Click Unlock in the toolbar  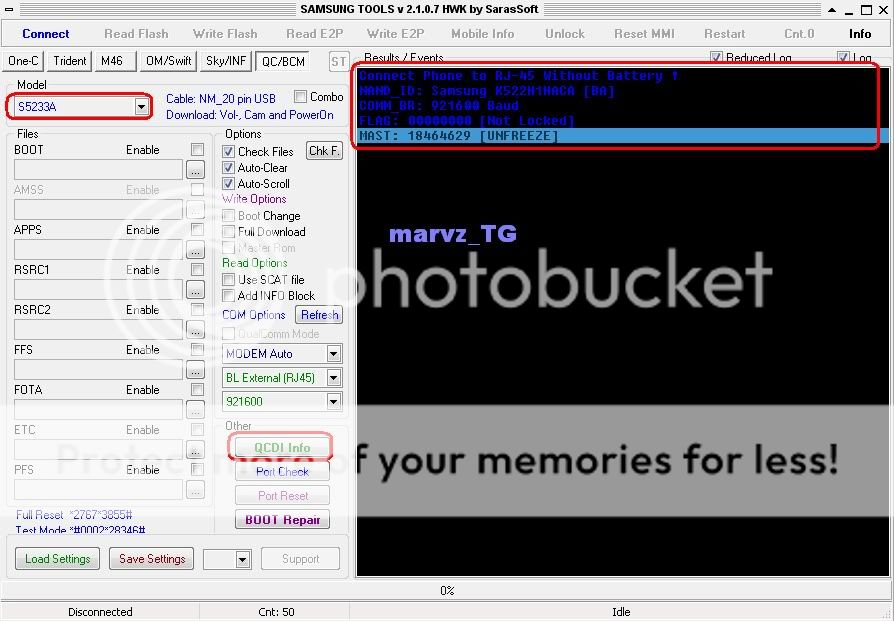565,34
